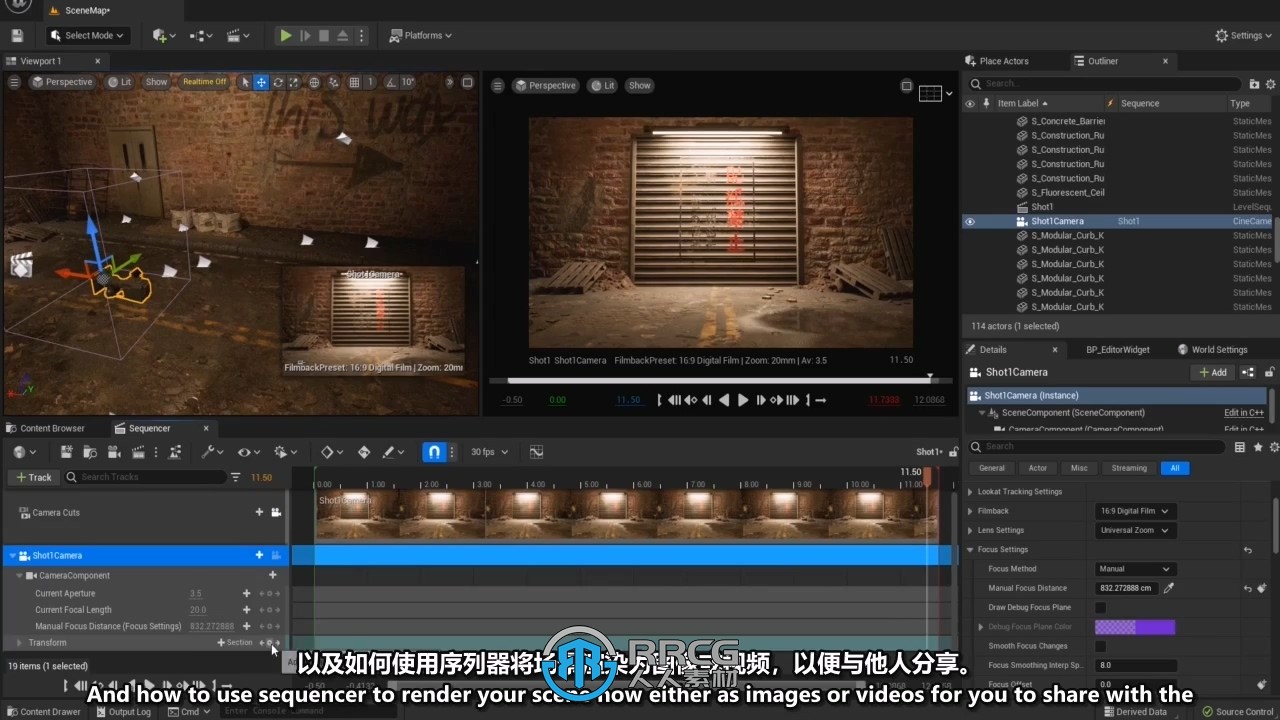Click Edit in C++ link for SceneComponent

coord(1243,412)
